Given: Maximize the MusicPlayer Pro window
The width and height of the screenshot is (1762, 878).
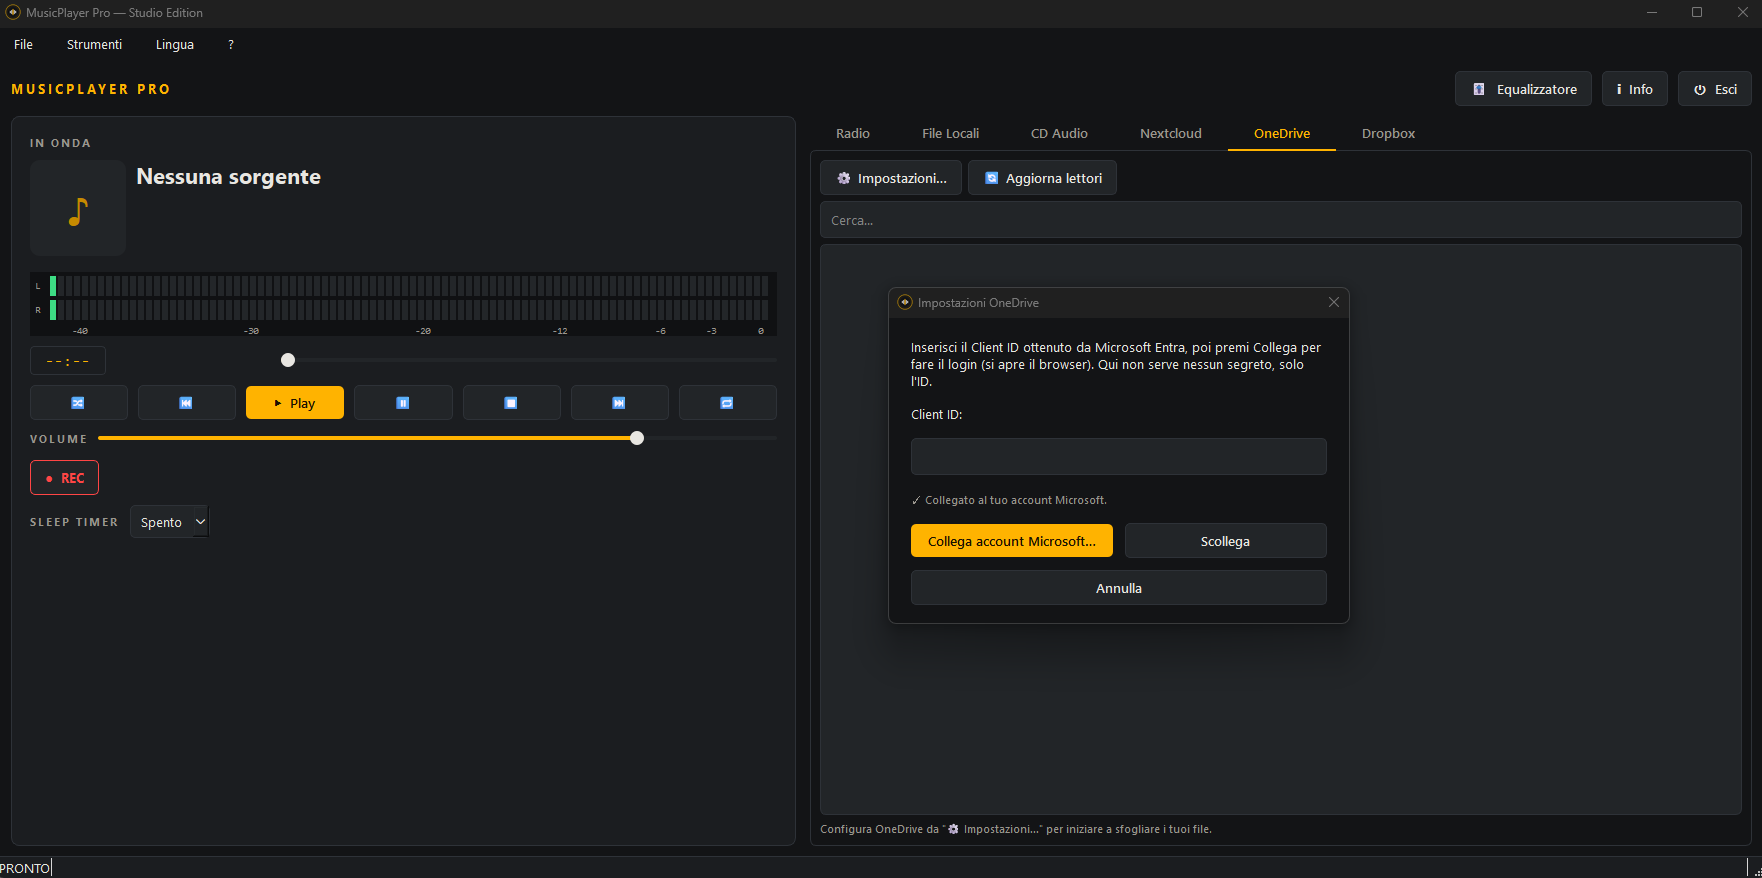Looking at the screenshot, I should (1697, 12).
